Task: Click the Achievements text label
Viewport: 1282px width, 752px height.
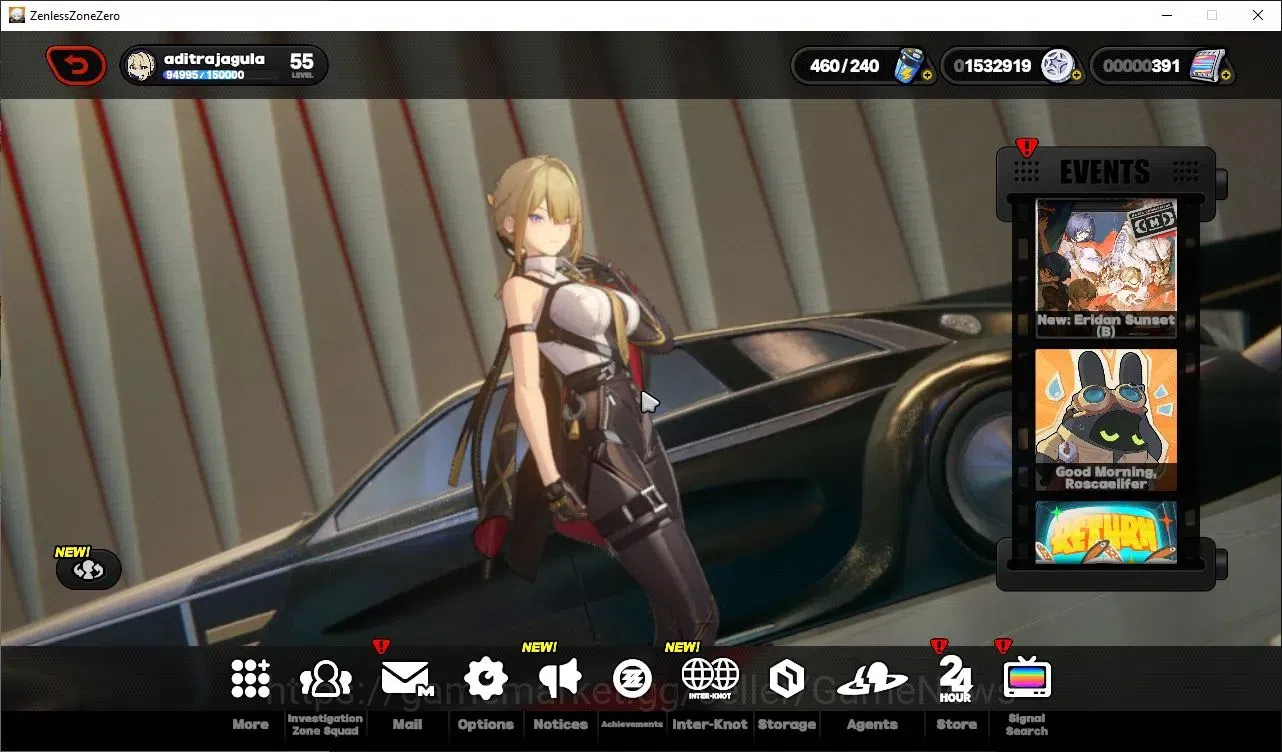Action: [x=632, y=724]
